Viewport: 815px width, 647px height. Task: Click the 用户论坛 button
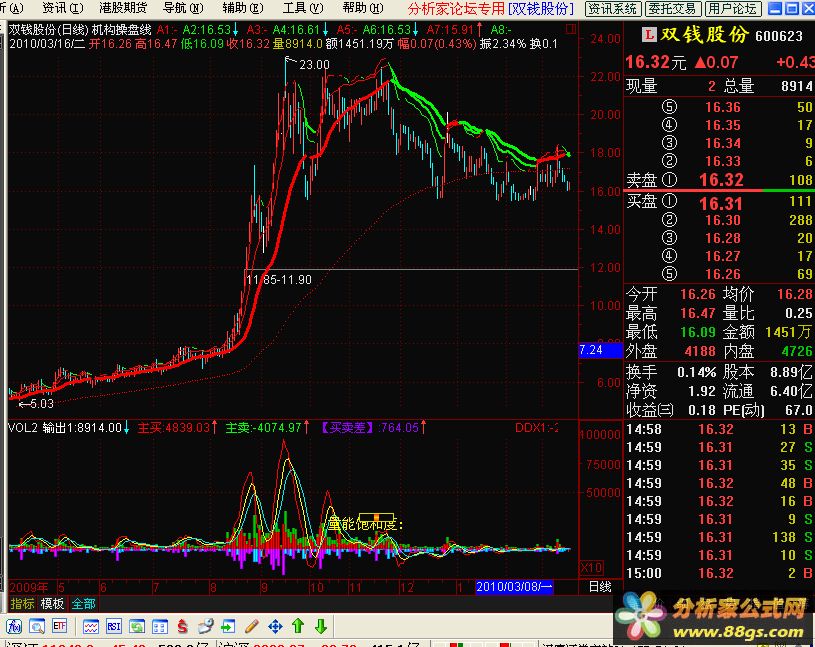tap(733, 9)
